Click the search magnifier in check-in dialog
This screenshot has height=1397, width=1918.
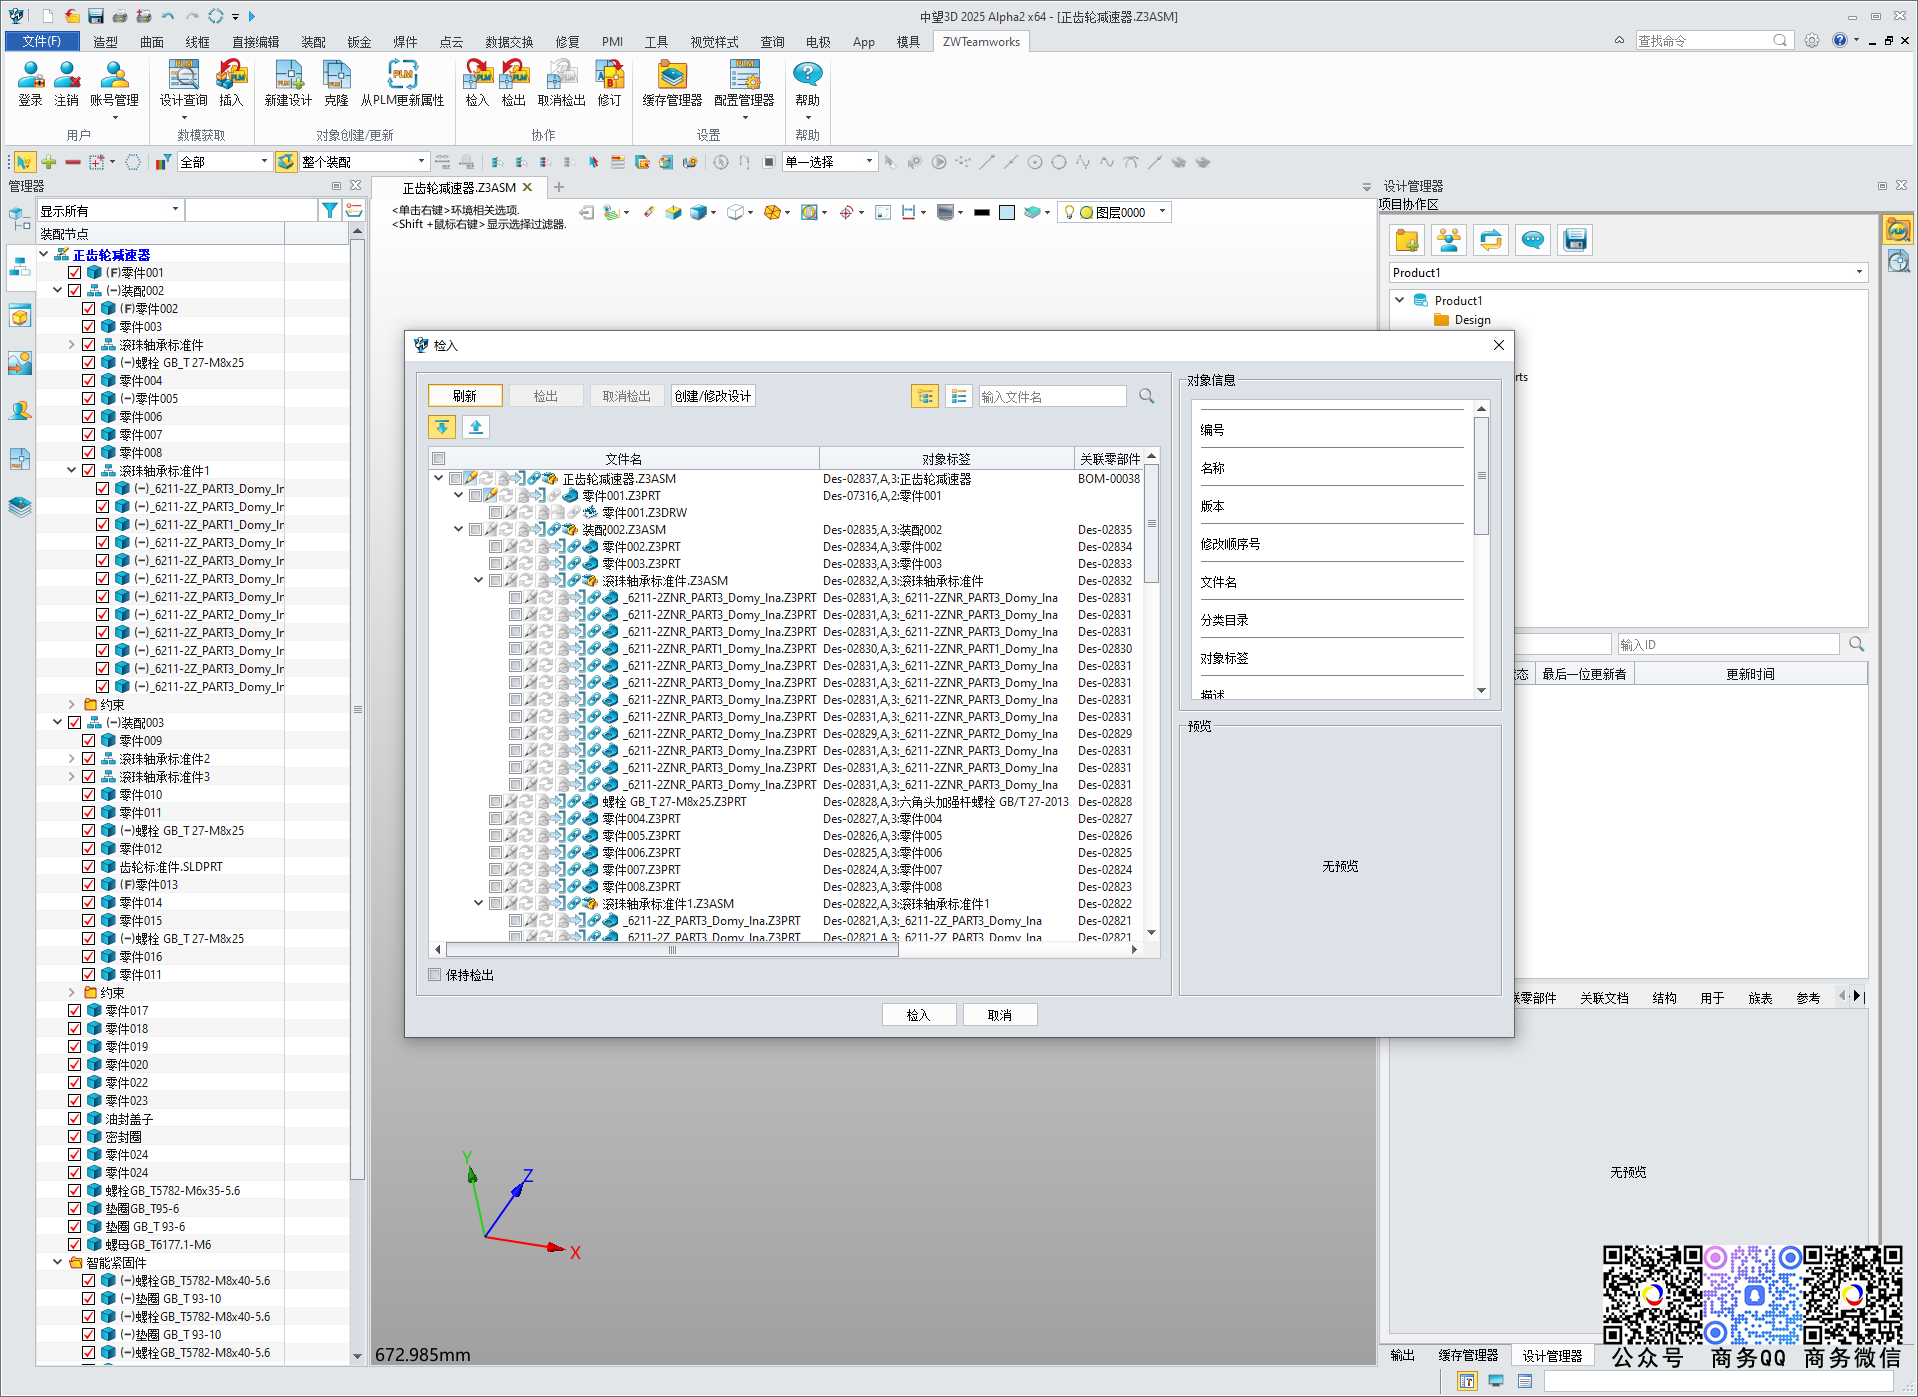click(x=1147, y=396)
